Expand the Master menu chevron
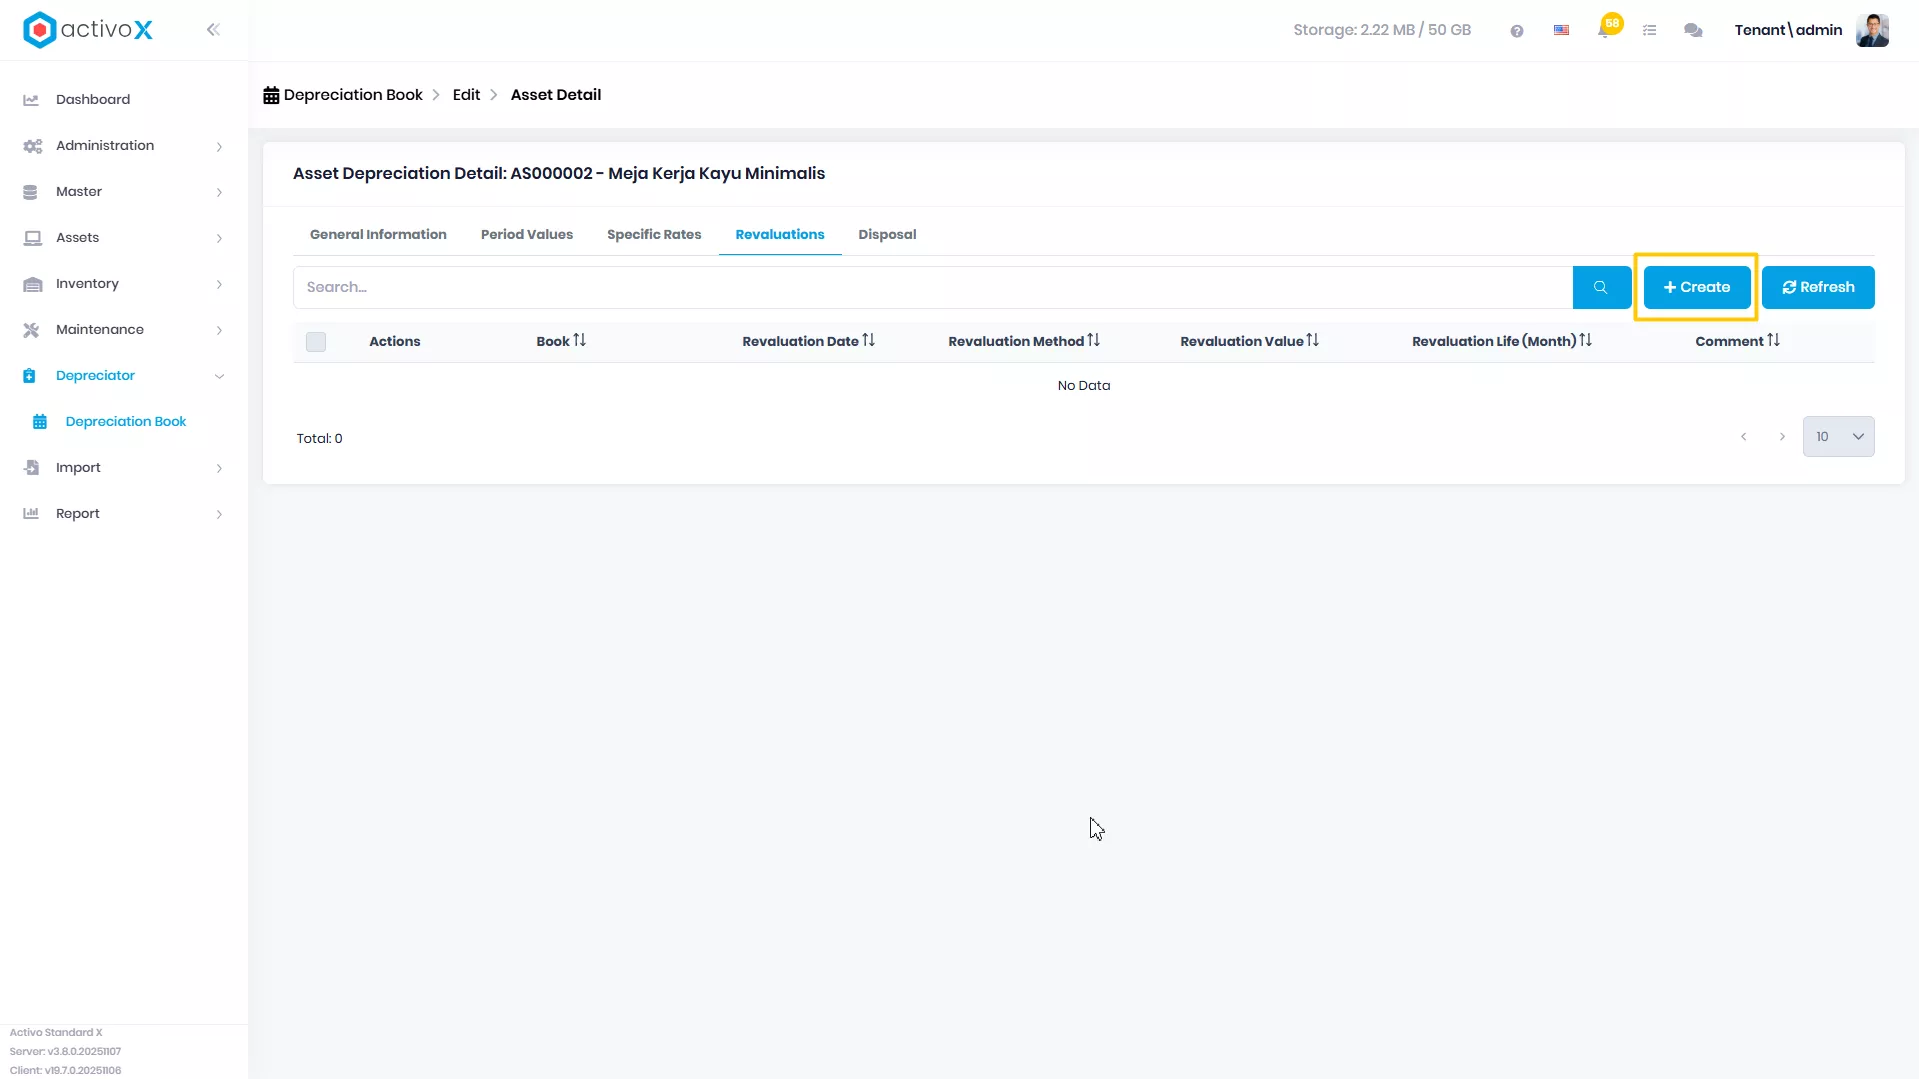This screenshot has height=1079, width=1919. point(219,193)
